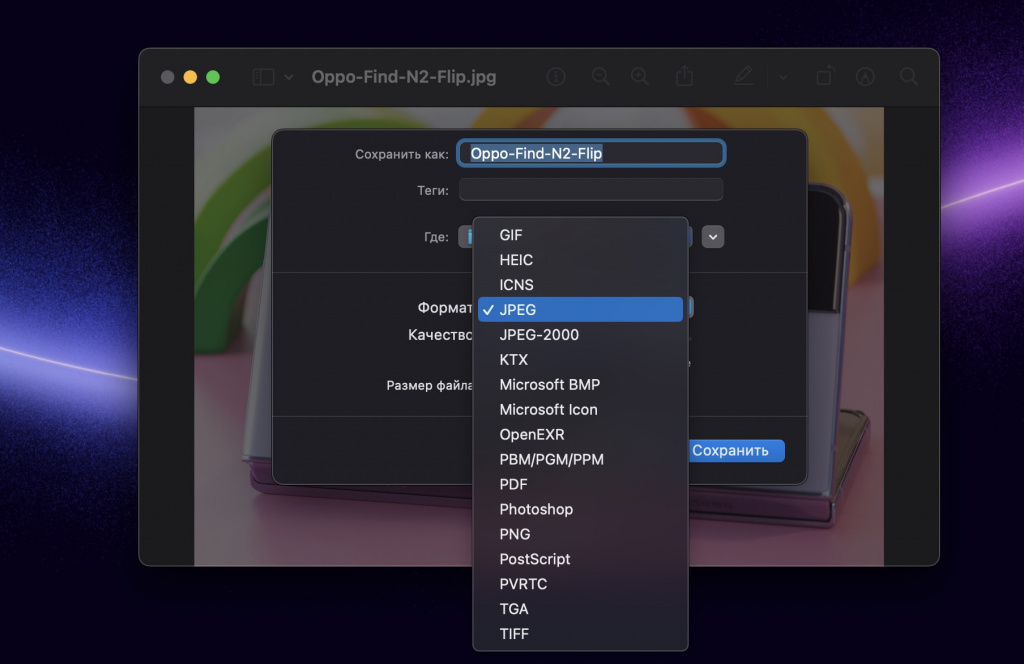Show image info inspector icon
This screenshot has width=1024, height=664.
556,77
